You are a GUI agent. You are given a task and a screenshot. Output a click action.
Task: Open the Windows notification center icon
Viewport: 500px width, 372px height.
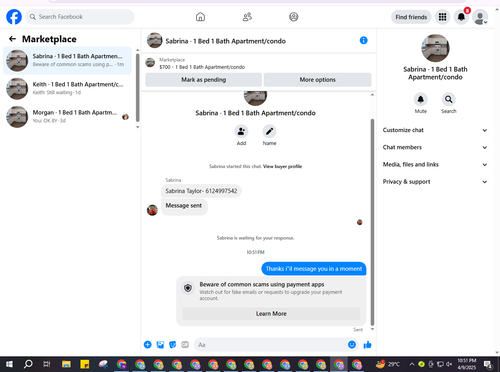(488, 364)
